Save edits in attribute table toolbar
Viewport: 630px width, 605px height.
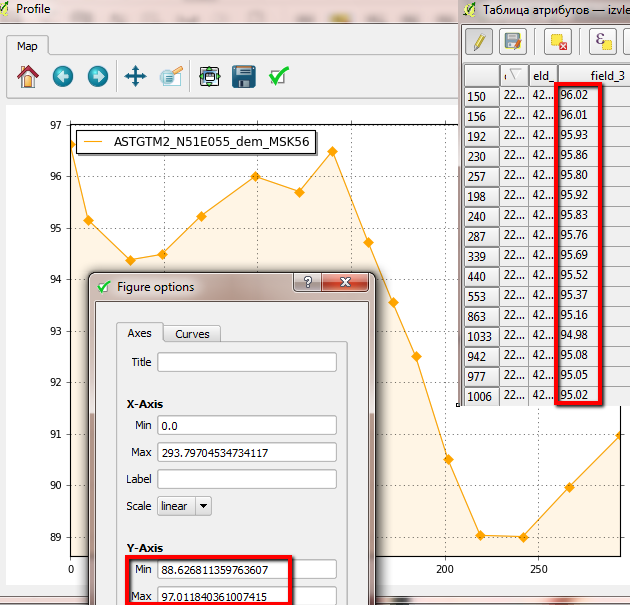(x=513, y=42)
